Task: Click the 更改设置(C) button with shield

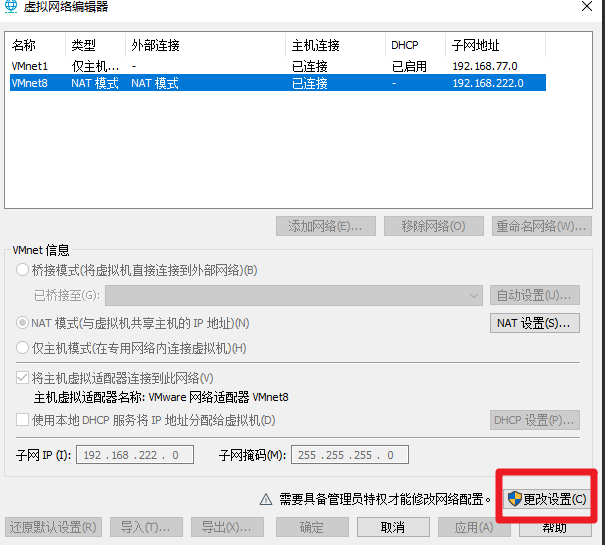Action: pyautogui.click(x=547, y=499)
